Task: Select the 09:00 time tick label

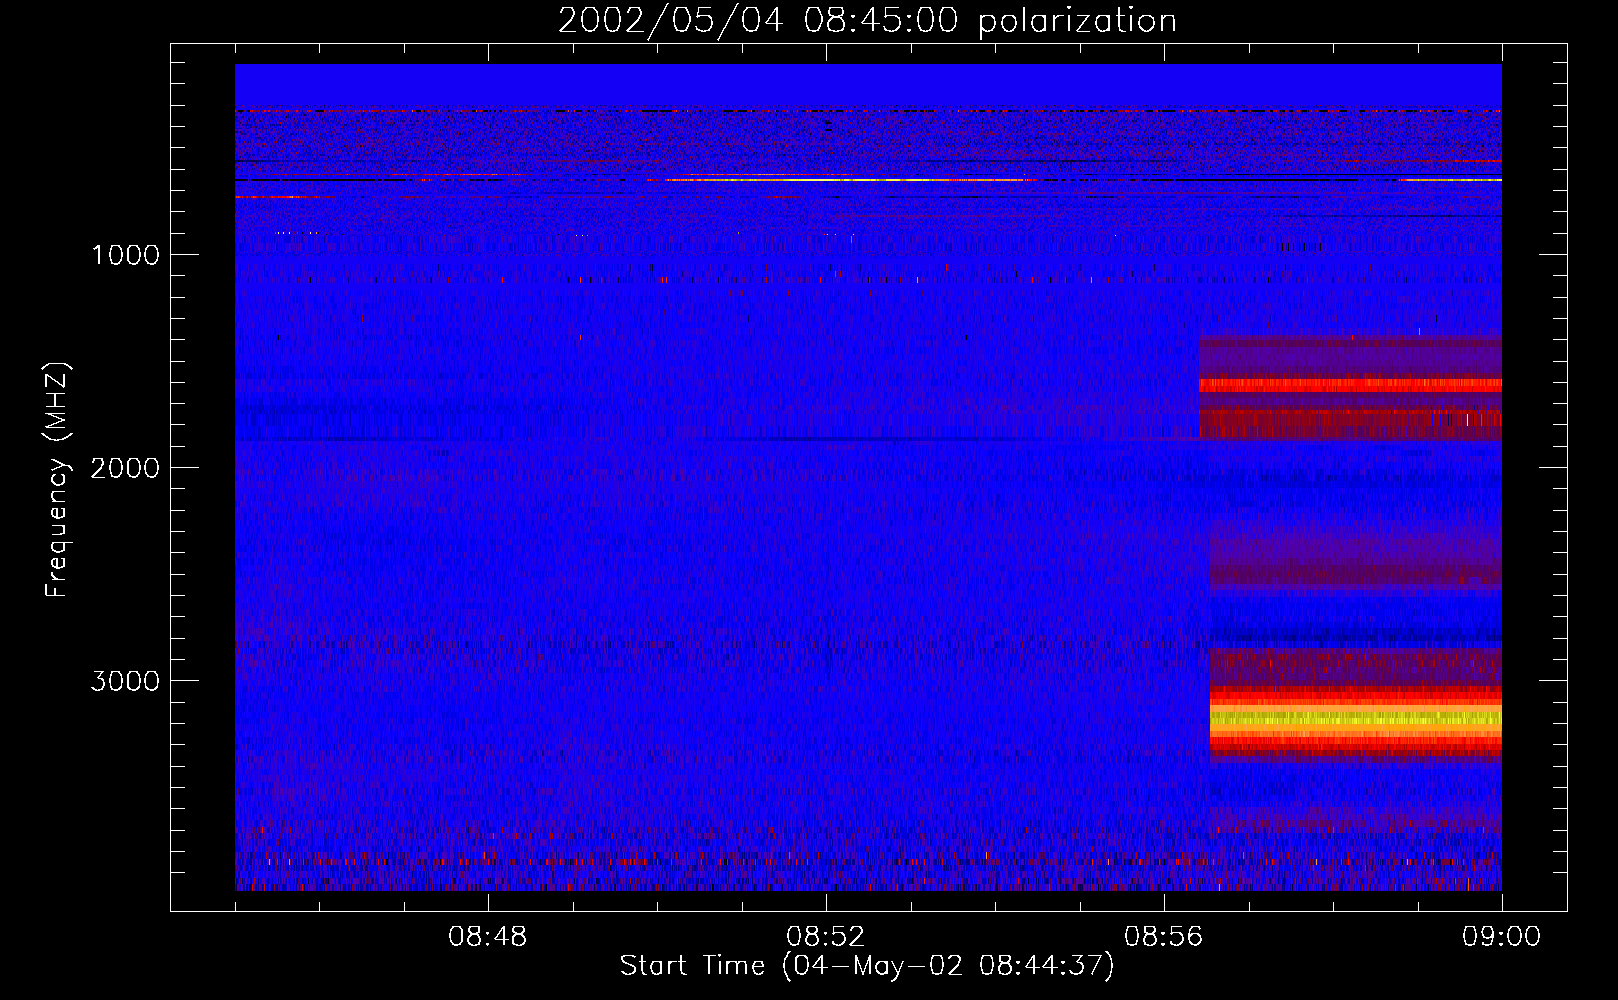Action: (1502, 937)
